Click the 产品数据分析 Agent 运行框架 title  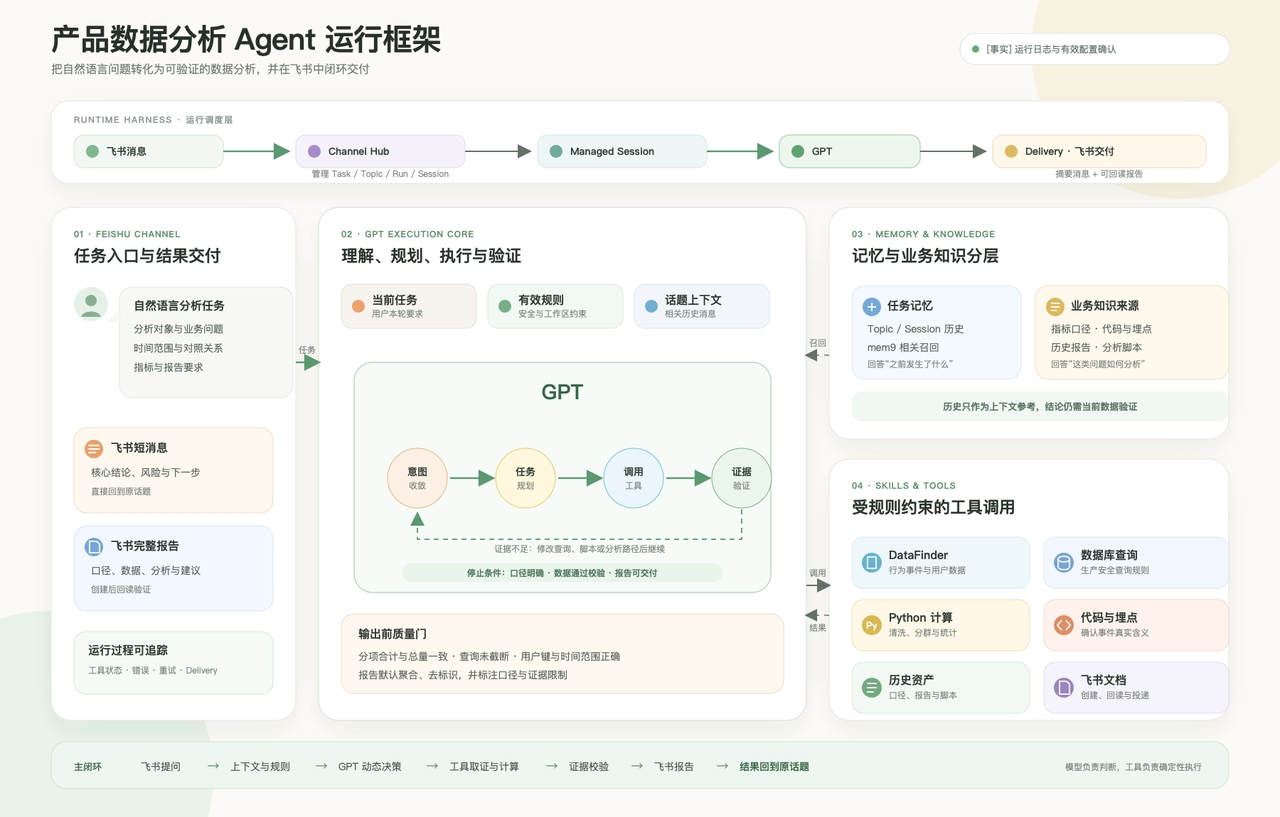click(246, 40)
